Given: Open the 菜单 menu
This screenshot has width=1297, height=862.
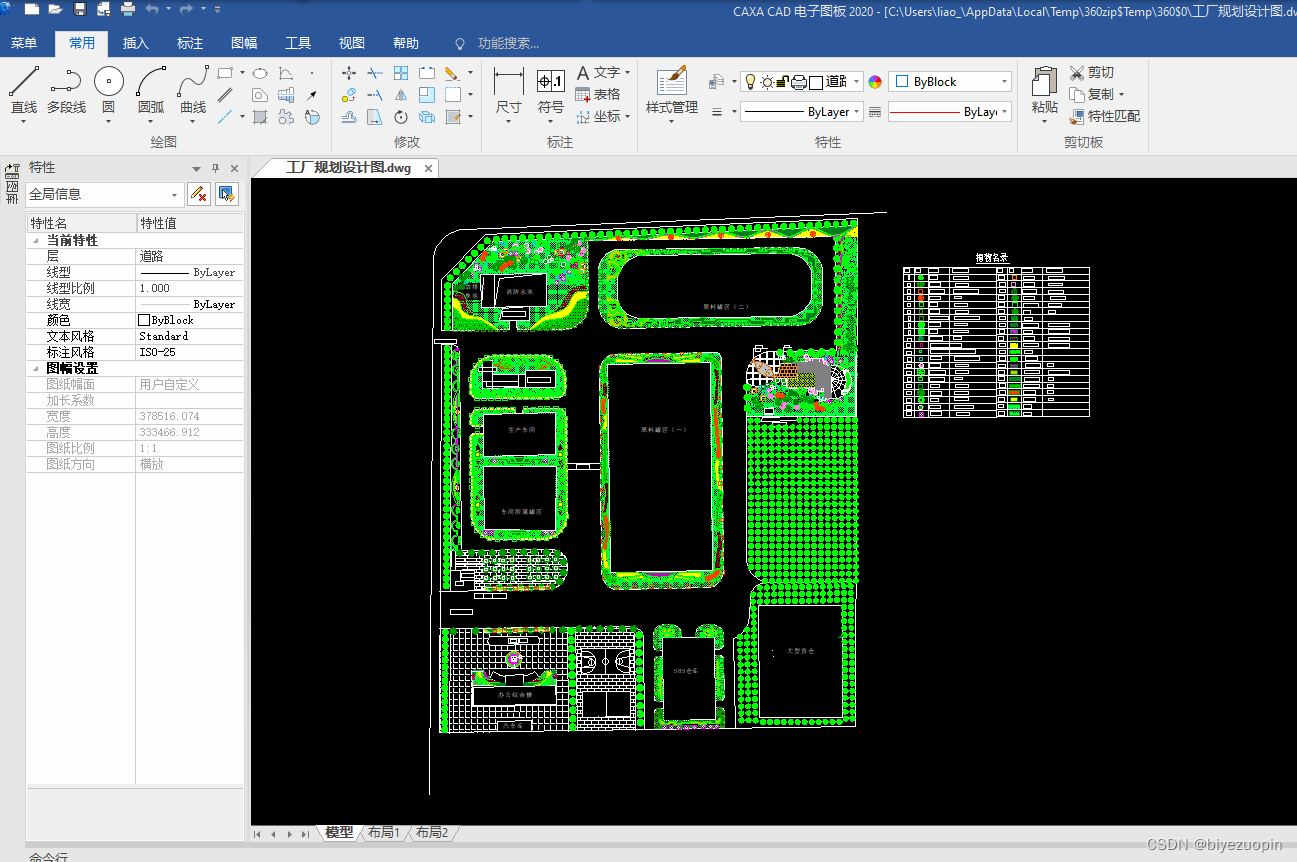Looking at the screenshot, I should (x=24, y=43).
